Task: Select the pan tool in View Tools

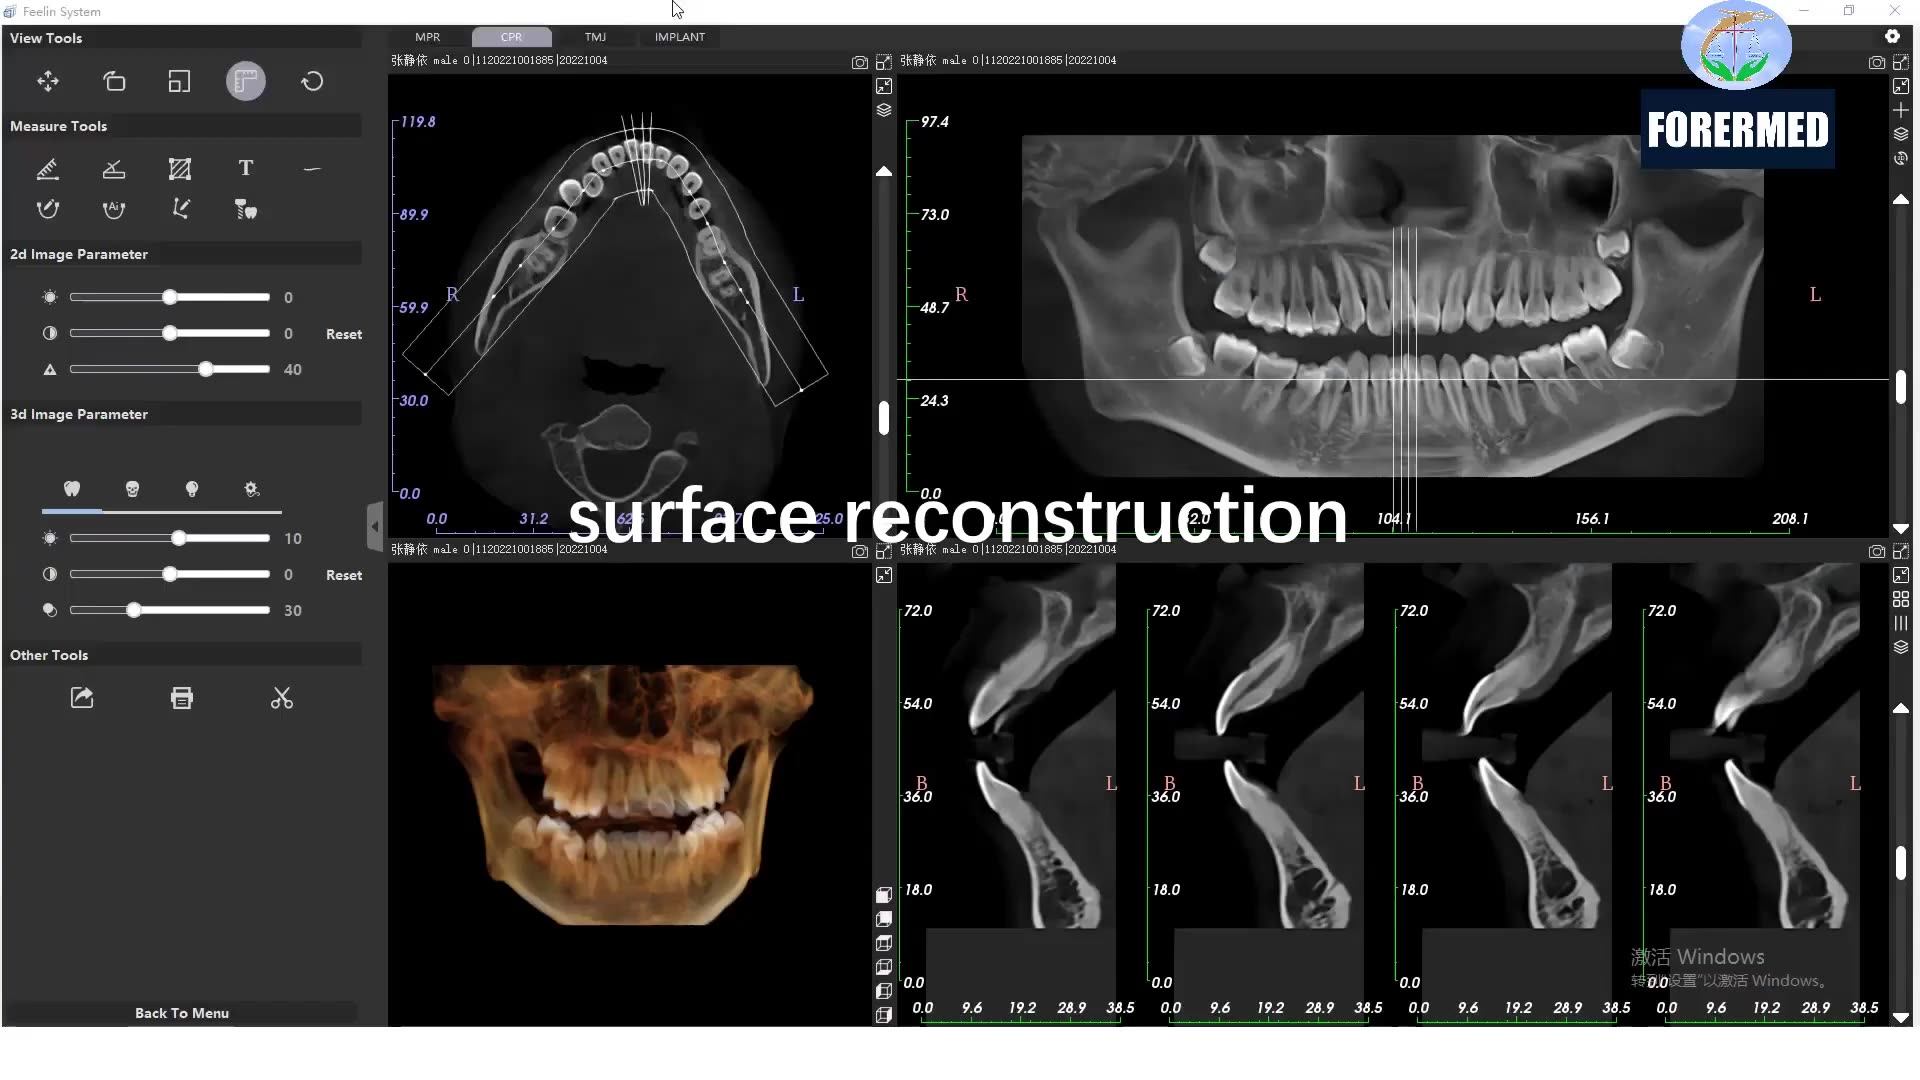Action: click(x=48, y=82)
